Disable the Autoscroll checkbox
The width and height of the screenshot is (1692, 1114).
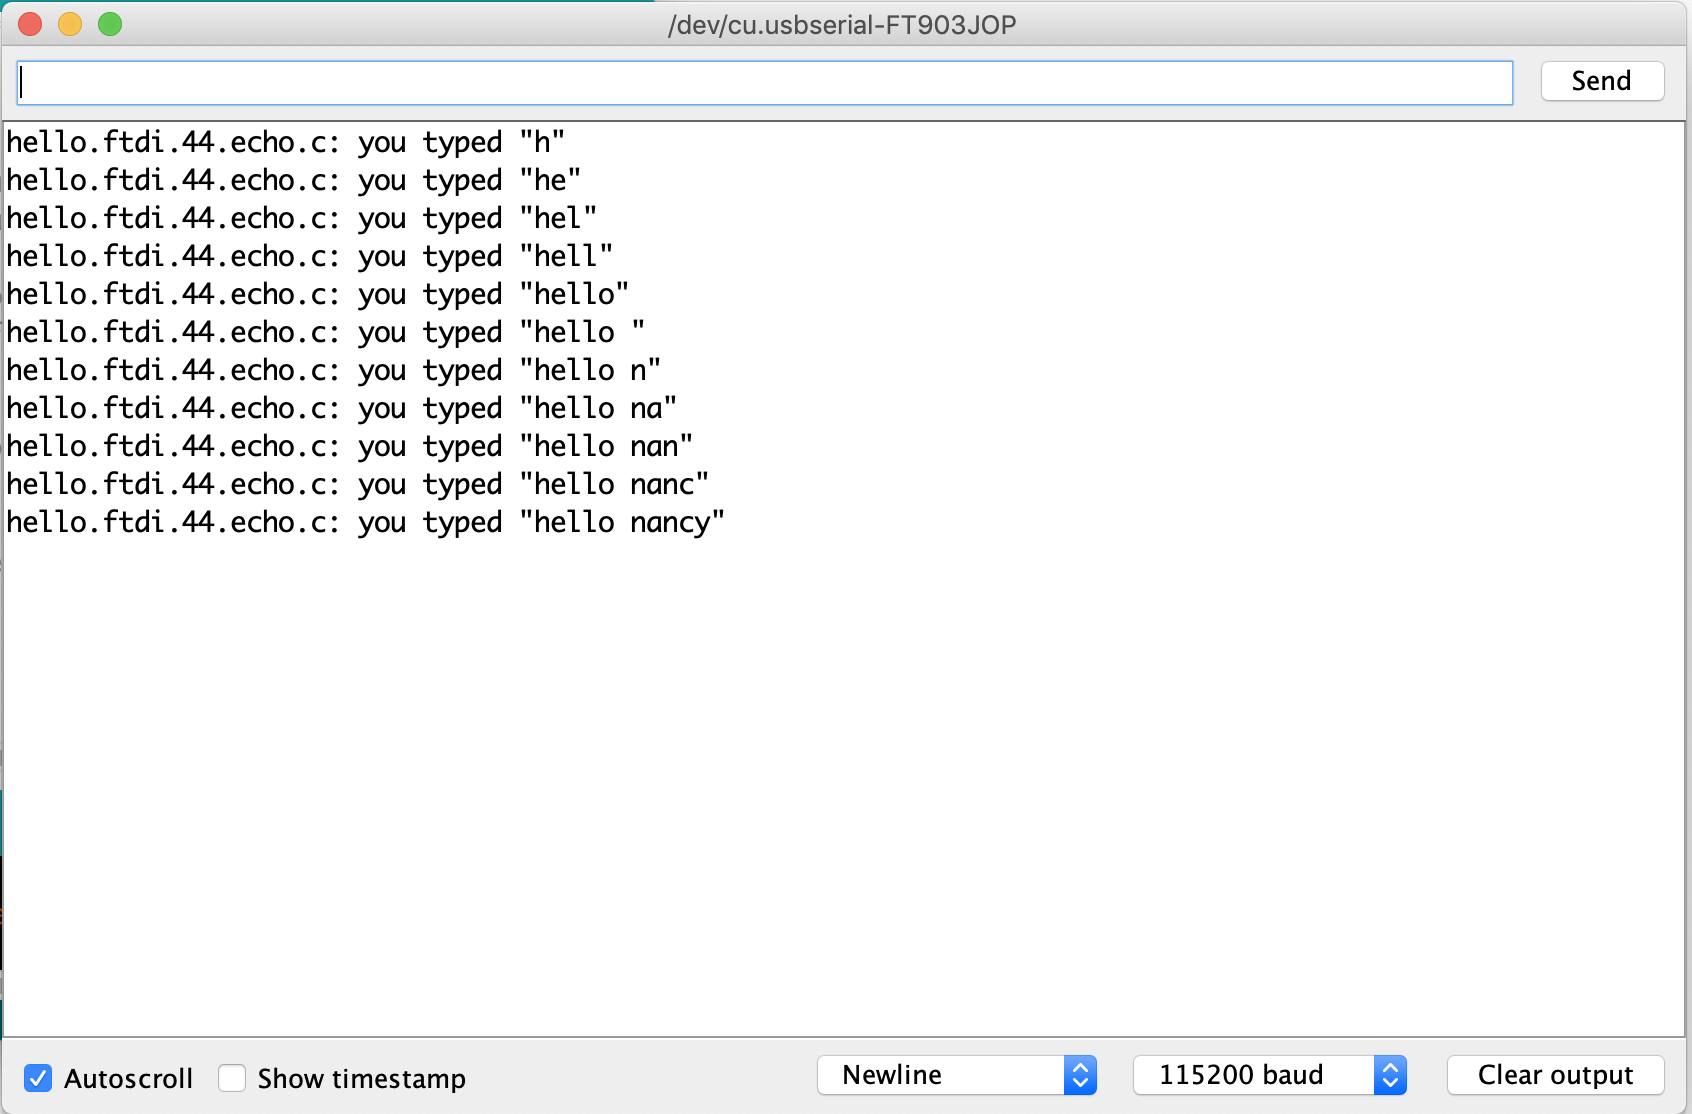tap(38, 1078)
